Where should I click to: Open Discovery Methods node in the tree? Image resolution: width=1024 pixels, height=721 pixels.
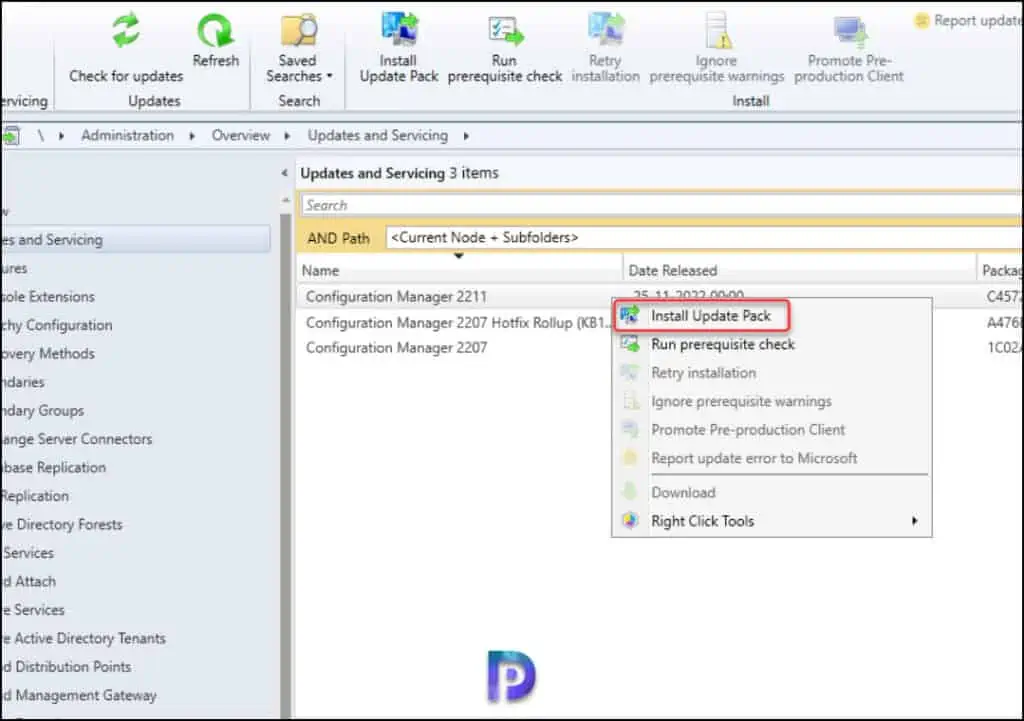point(48,353)
